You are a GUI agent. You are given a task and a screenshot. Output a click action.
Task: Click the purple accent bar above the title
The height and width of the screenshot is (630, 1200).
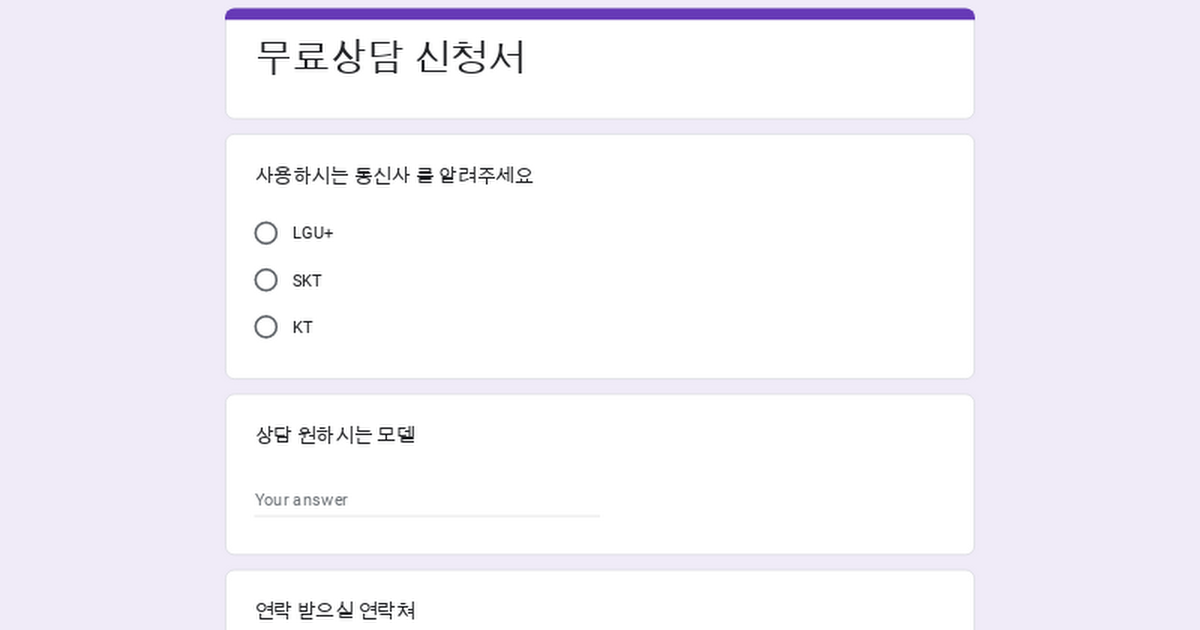tap(600, 14)
